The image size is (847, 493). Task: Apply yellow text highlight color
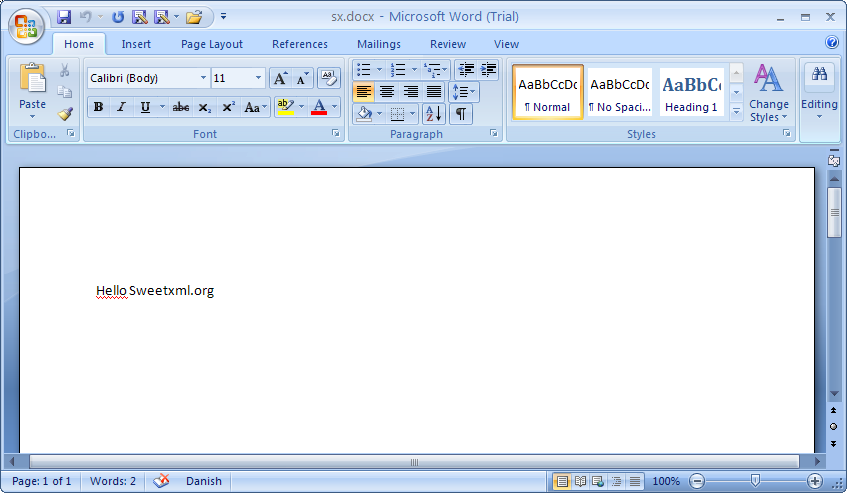pyautogui.click(x=285, y=107)
